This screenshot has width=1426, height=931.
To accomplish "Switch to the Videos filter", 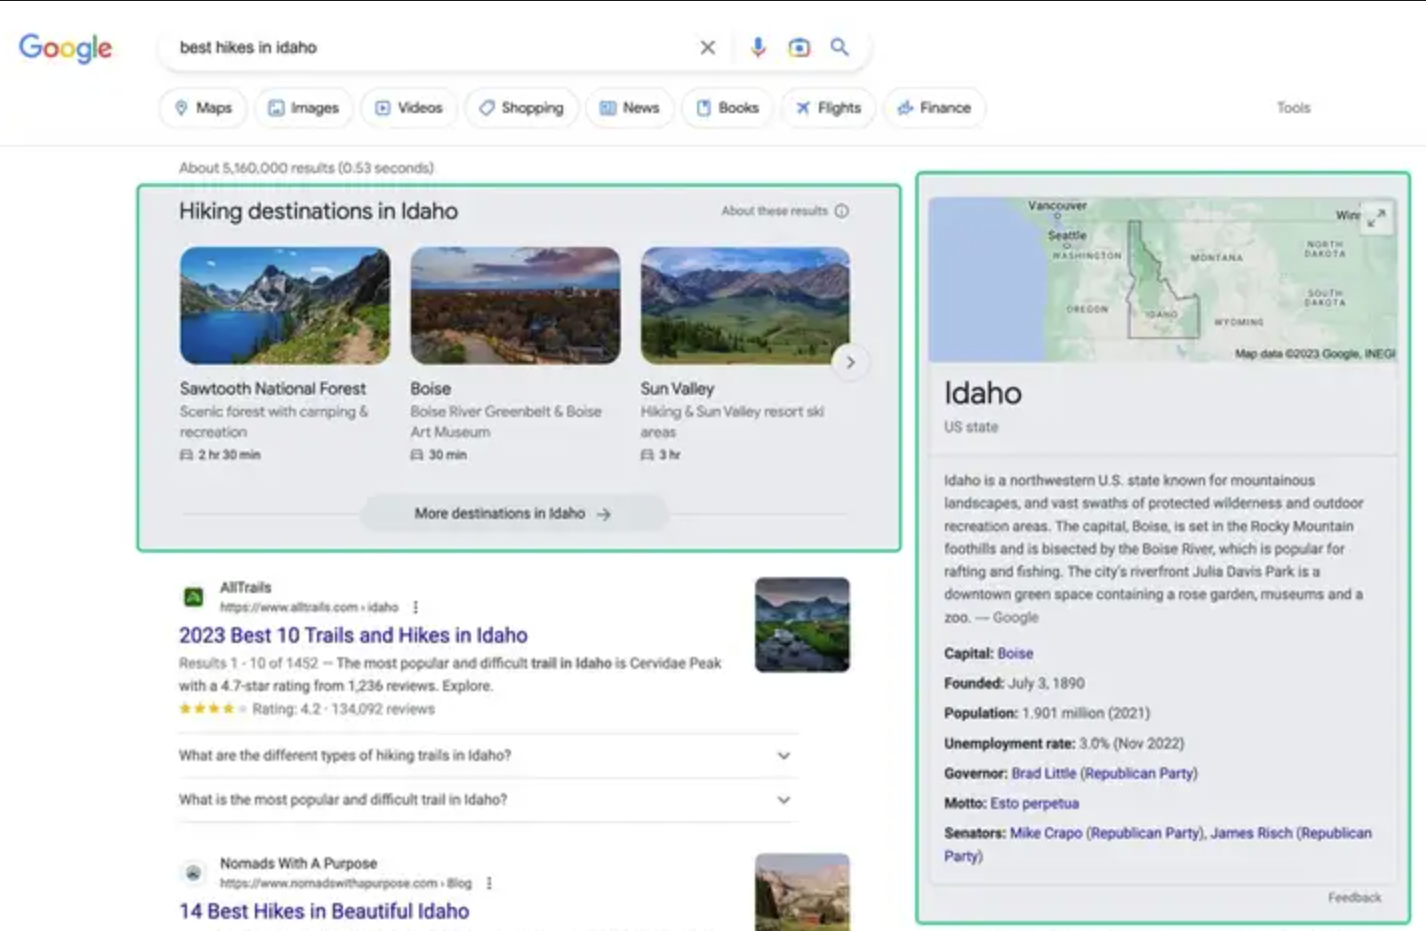I will pyautogui.click(x=409, y=108).
